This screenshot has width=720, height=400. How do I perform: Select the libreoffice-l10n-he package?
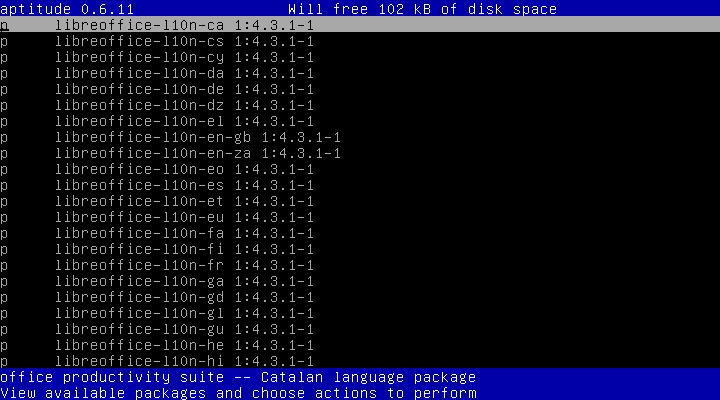click(360, 345)
